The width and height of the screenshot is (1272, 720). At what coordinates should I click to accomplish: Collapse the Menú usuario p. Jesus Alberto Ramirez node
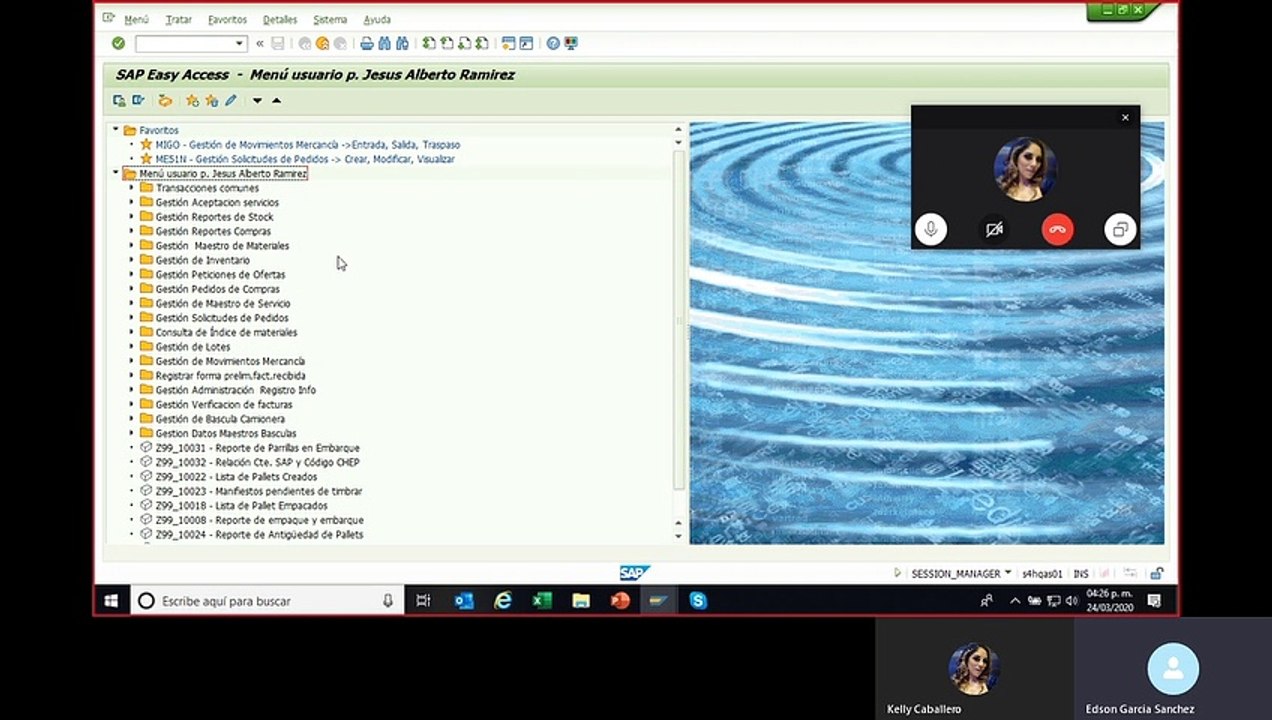click(115, 173)
